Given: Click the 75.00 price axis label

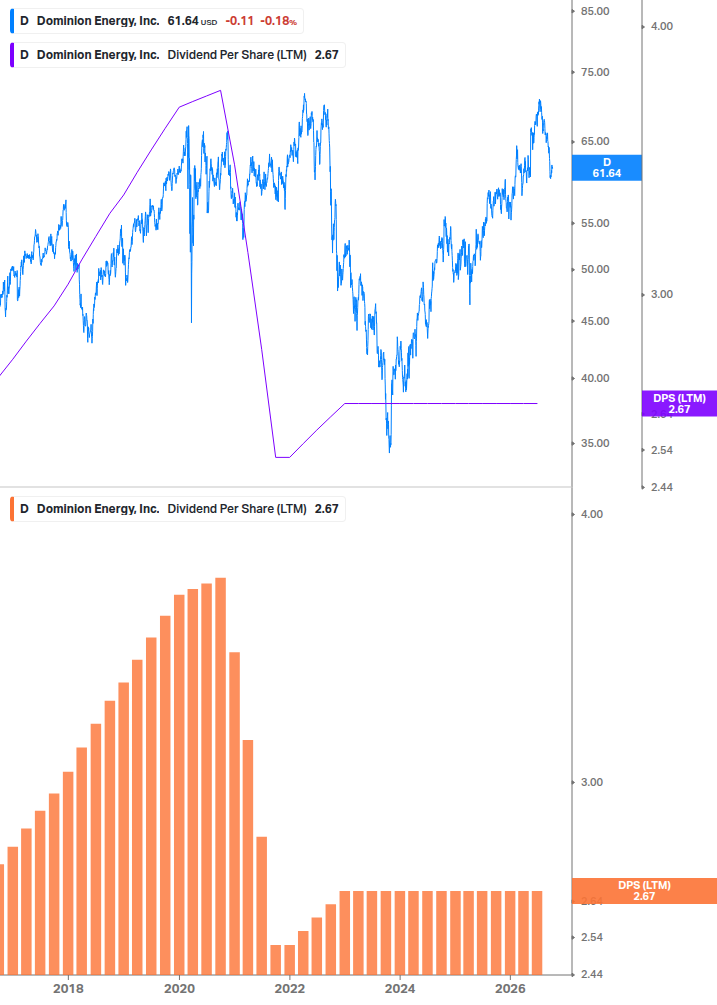Looking at the screenshot, I should point(595,72).
